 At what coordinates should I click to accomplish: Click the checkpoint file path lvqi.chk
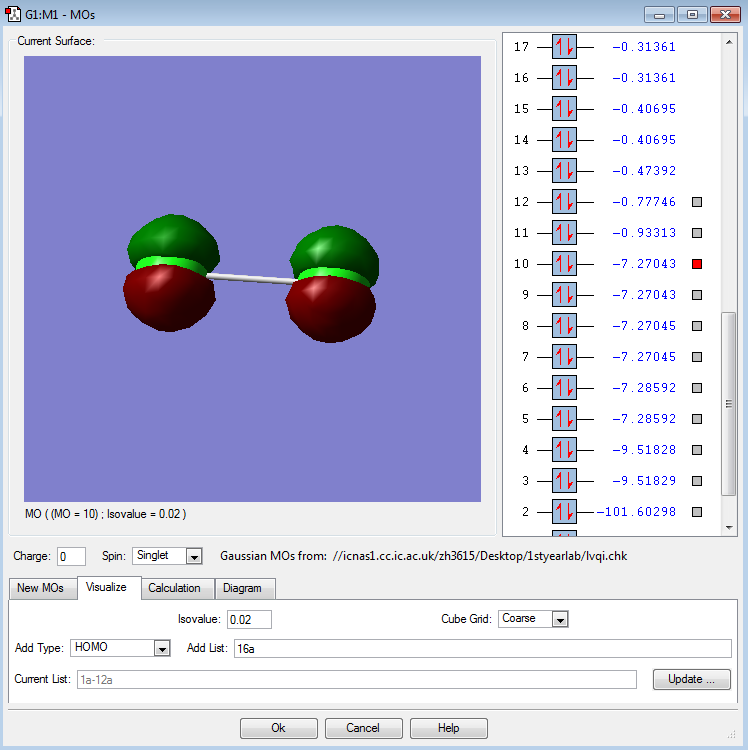point(480,556)
